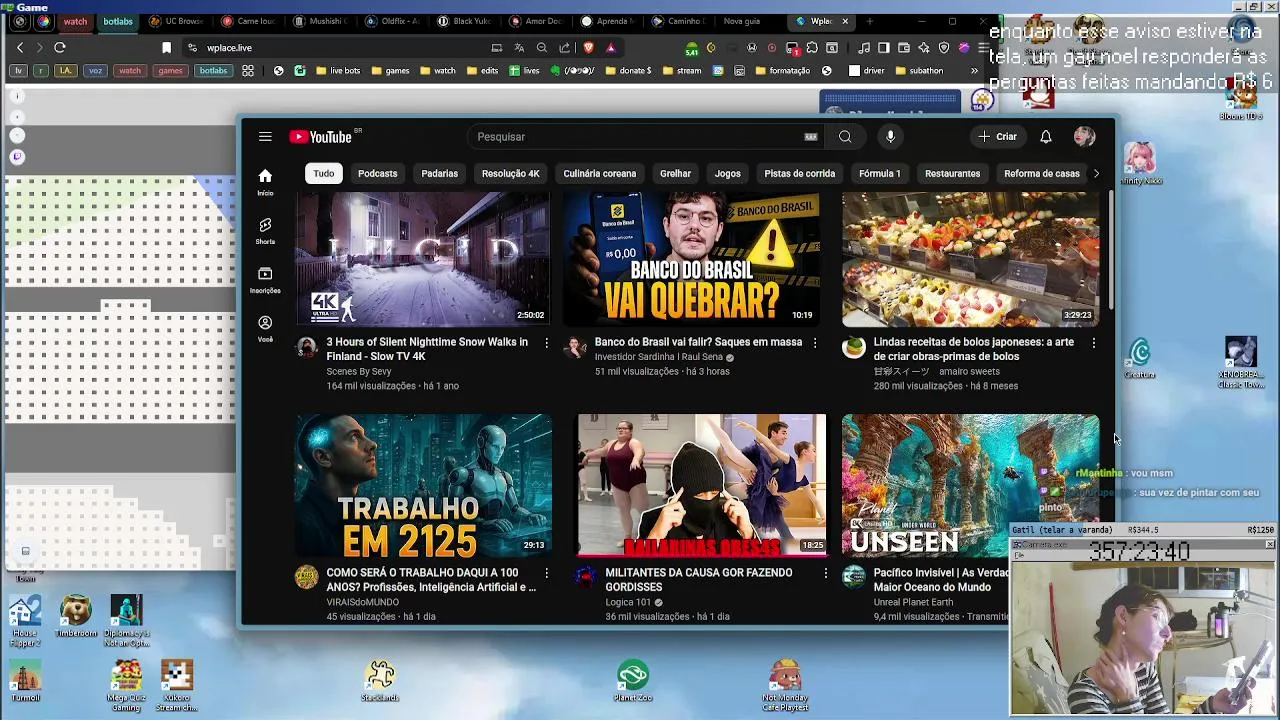Start voice search with the microphone icon
The height and width of the screenshot is (720, 1280).
click(890, 137)
